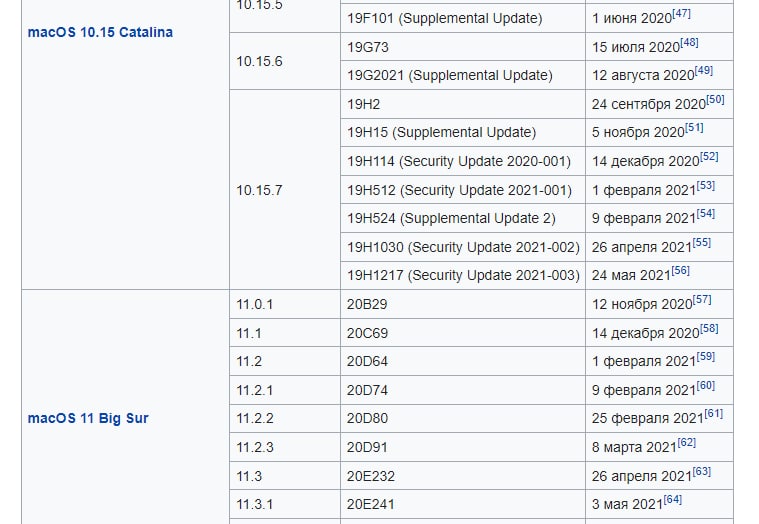The height and width of the screenshot is (524, 759).
Task: Open footnote reference [59]
Action: [x=706, y=357]
